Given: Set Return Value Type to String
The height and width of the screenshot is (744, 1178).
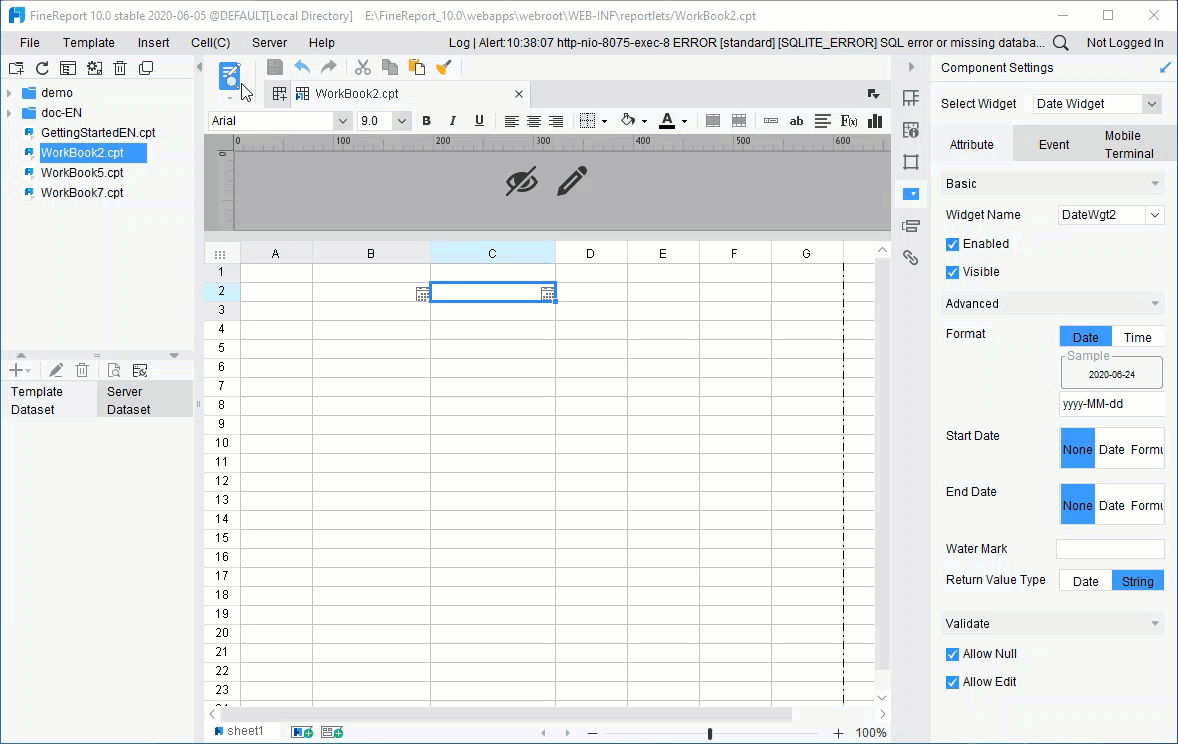Looking at the screenshot, I should [1137, 581].
